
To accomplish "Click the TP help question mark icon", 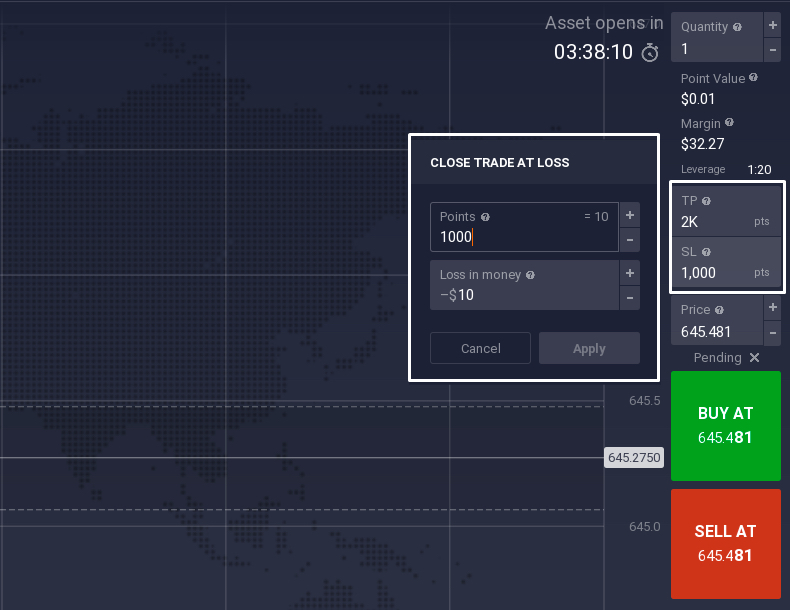I will click(x=706, y=201).
